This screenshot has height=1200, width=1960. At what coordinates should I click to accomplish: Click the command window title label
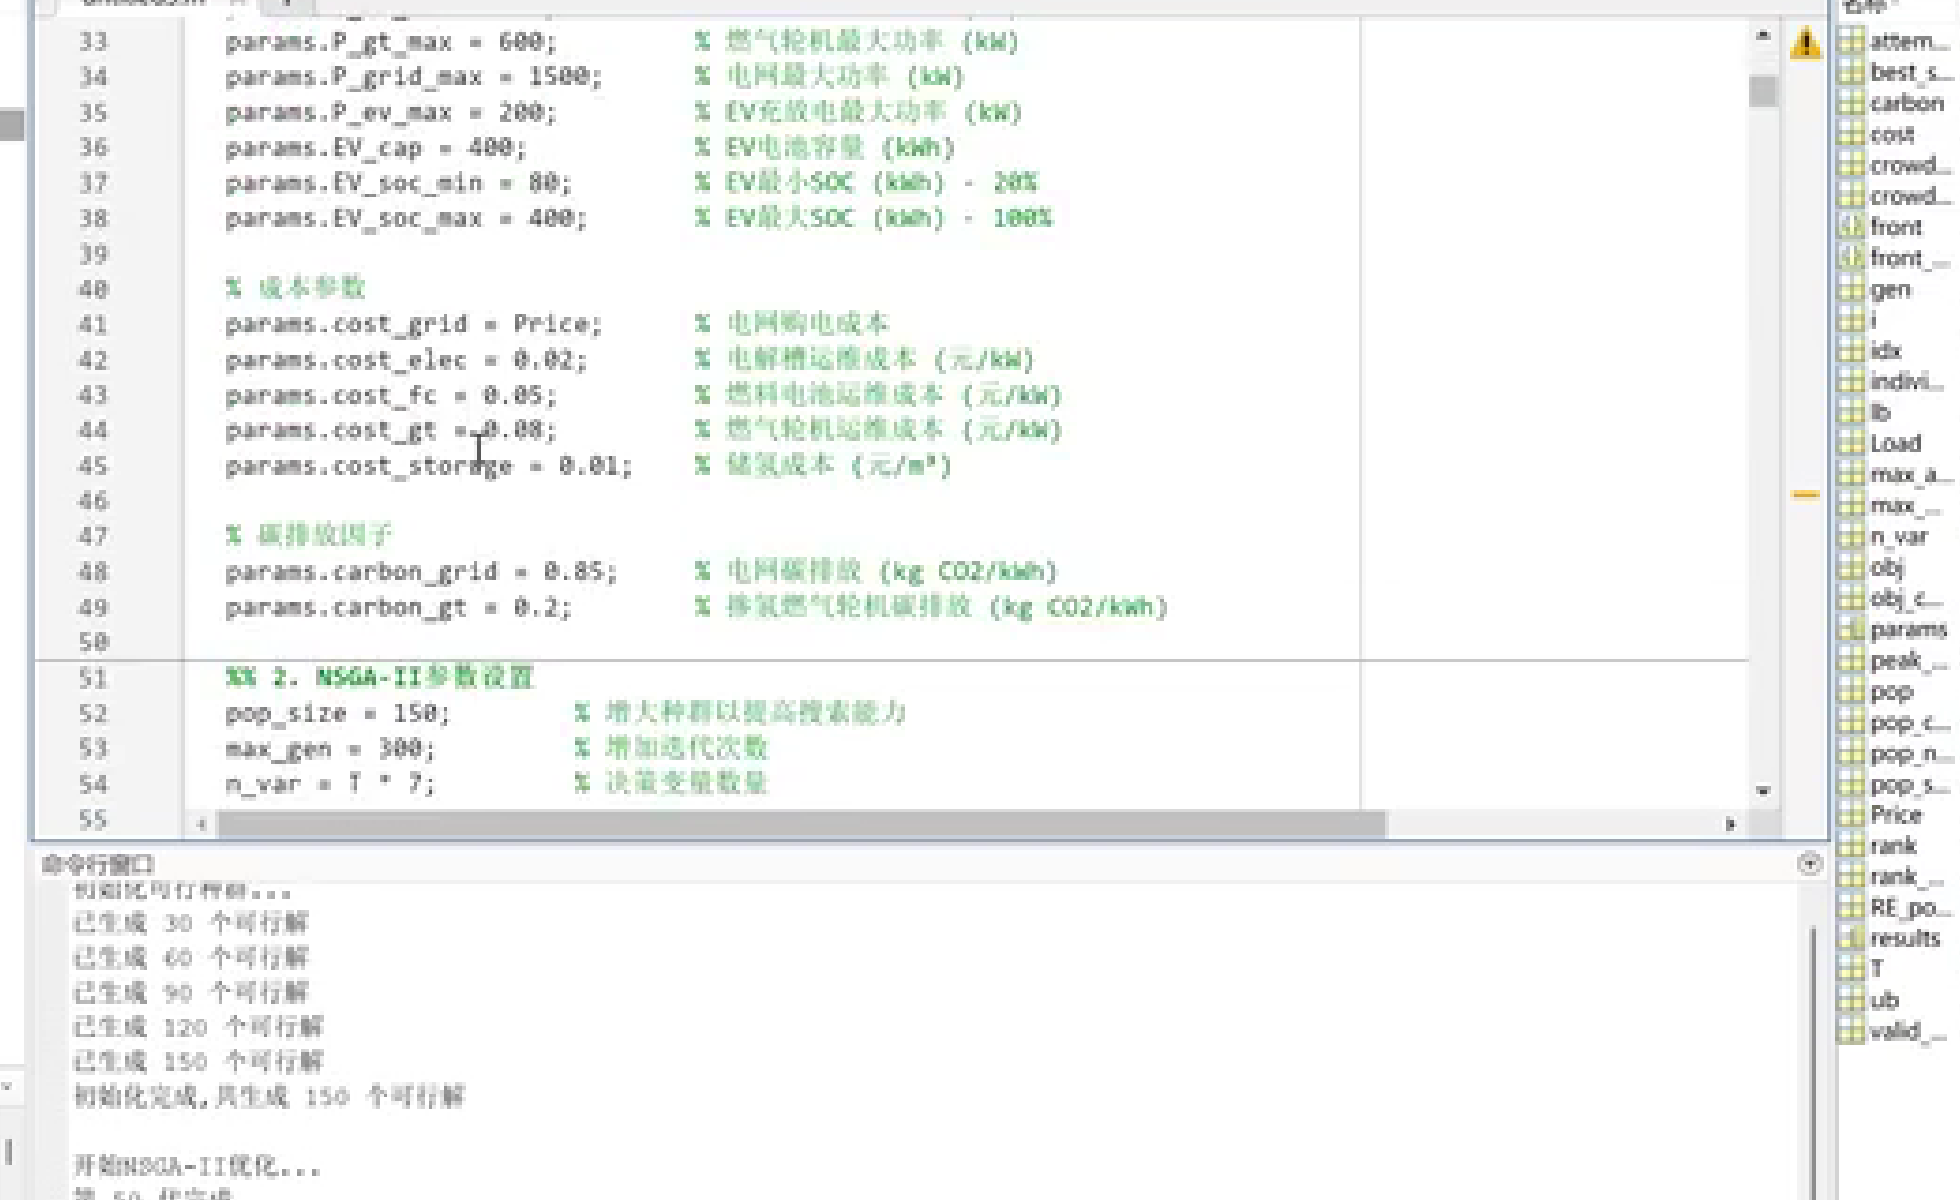(x=98, y=864)
